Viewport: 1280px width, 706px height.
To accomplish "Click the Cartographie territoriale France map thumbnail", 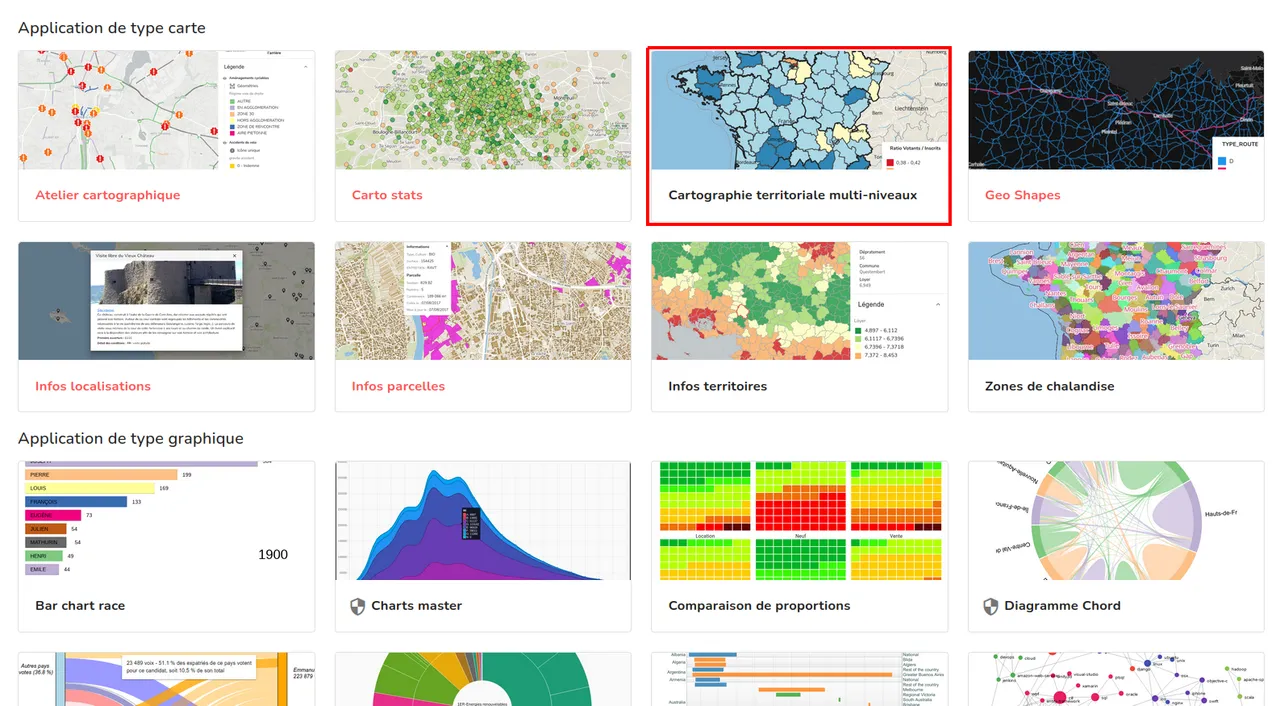I will [x=799, y=110].
